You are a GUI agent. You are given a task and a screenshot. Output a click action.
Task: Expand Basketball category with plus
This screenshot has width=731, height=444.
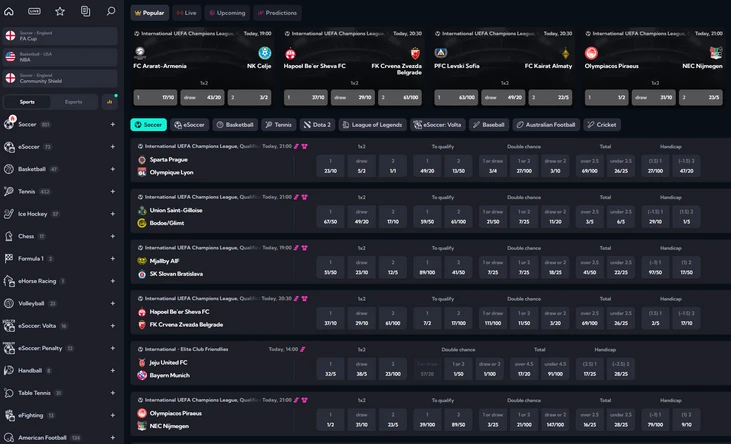coord(112,169)
